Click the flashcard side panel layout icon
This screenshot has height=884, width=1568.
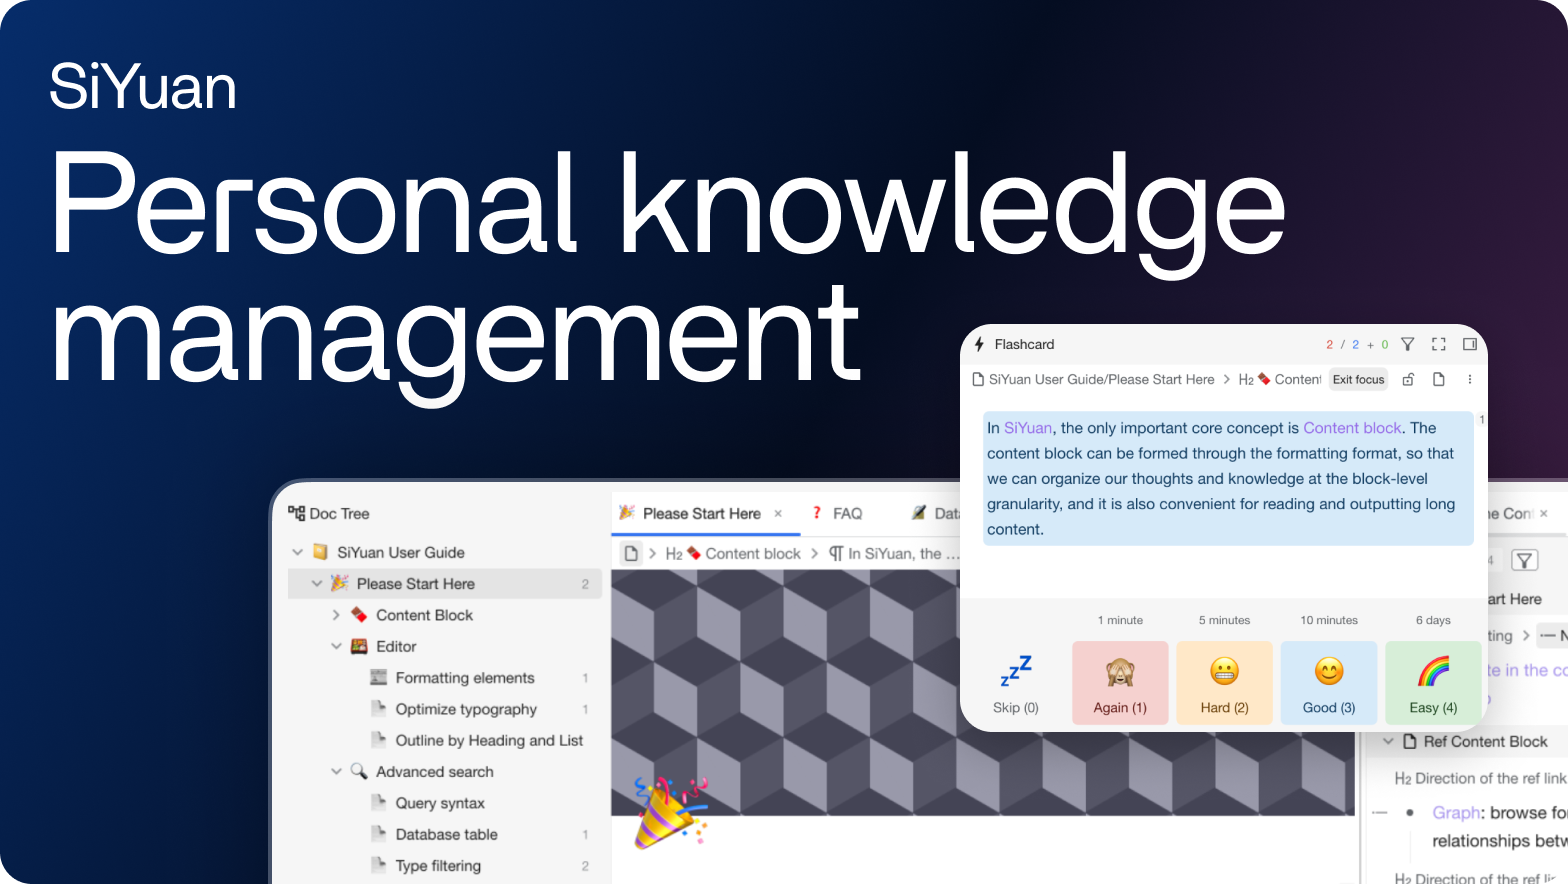coord(1469,344)
